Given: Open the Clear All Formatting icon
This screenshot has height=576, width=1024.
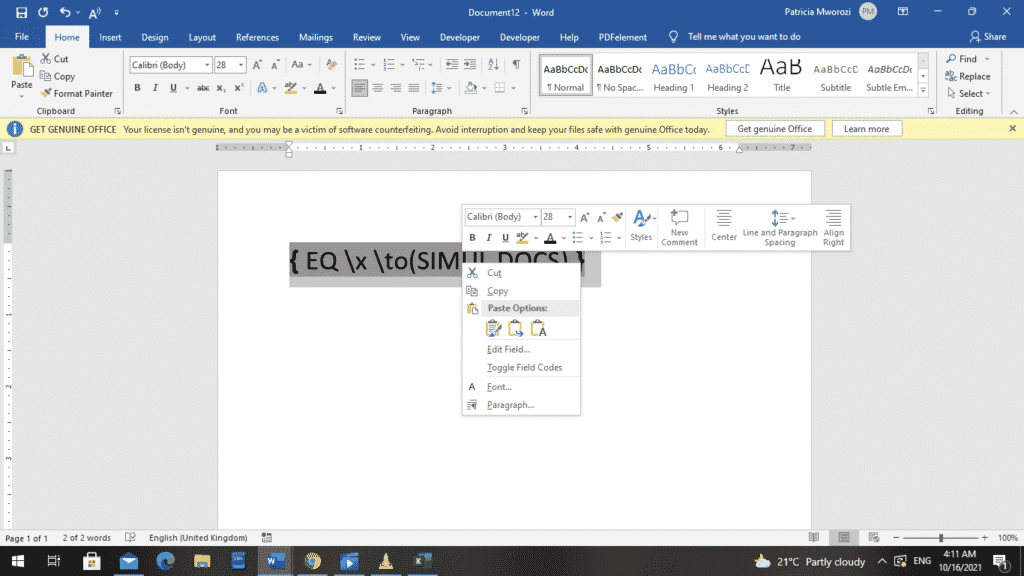Looking at the screenshot, I should click(x=330, y=62).
